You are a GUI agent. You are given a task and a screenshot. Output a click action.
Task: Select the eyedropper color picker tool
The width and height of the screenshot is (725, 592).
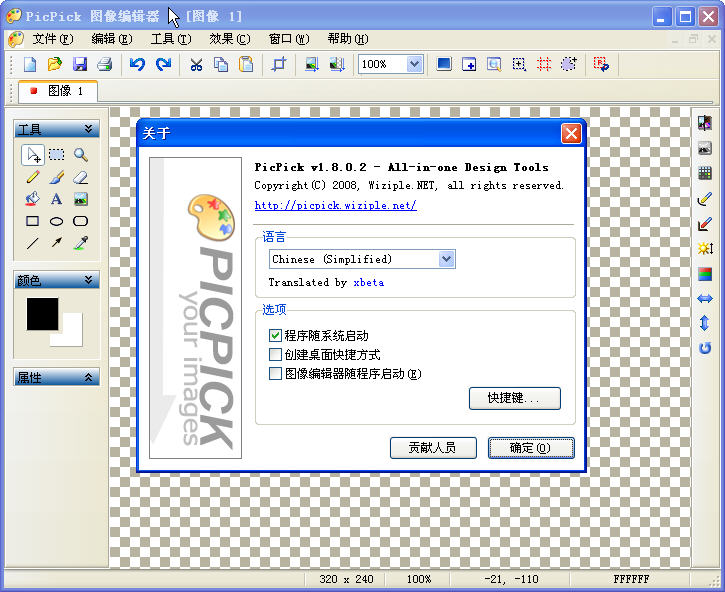pyautogui.click(x=81, y=243)
